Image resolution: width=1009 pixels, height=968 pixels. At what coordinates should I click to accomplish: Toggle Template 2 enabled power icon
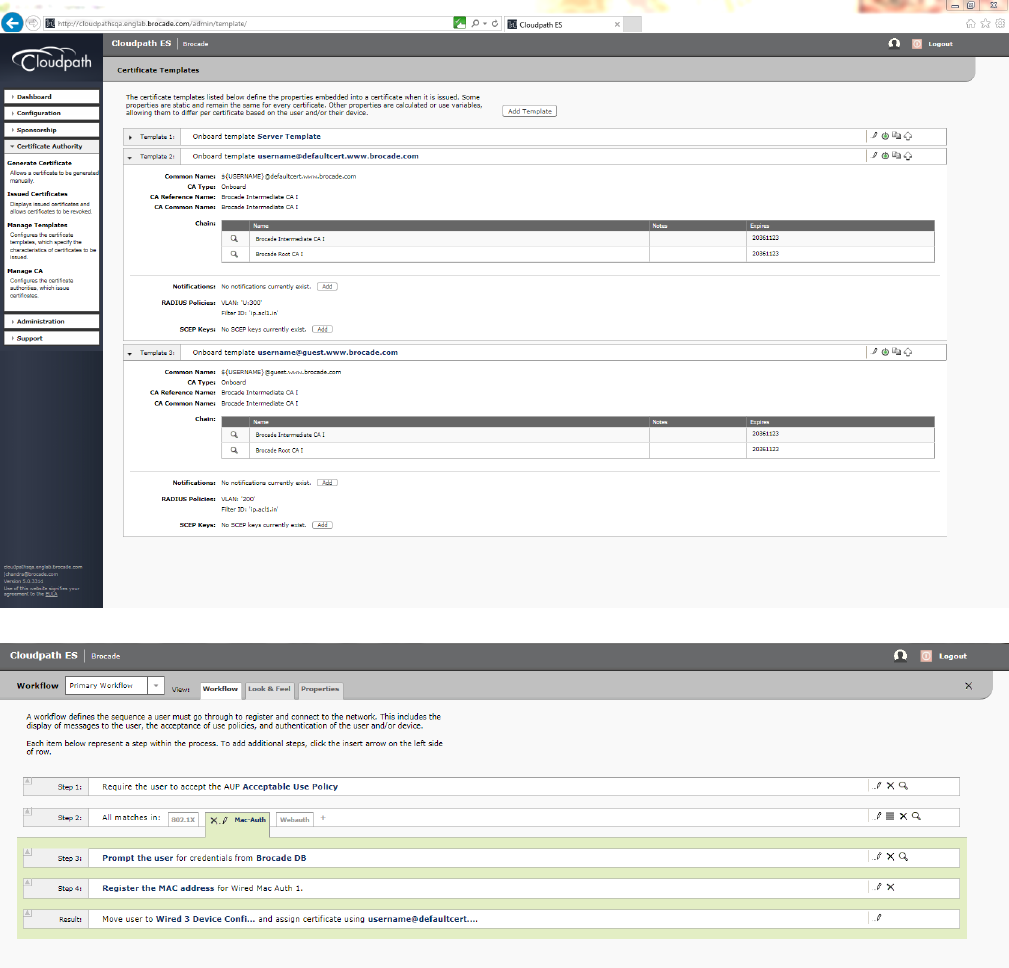[885, 155]
